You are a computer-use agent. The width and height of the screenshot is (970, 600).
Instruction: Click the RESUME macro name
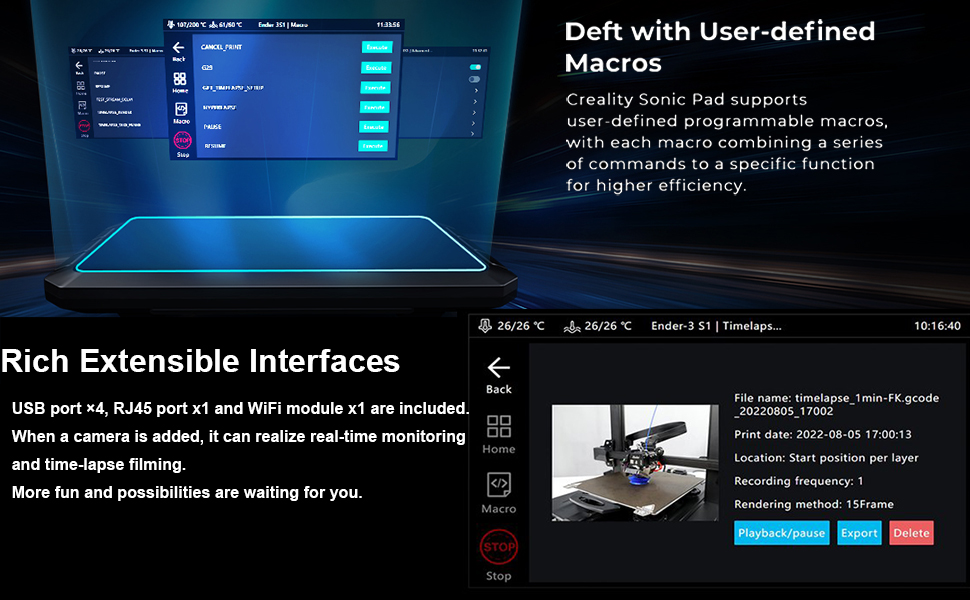coord(215,147)
